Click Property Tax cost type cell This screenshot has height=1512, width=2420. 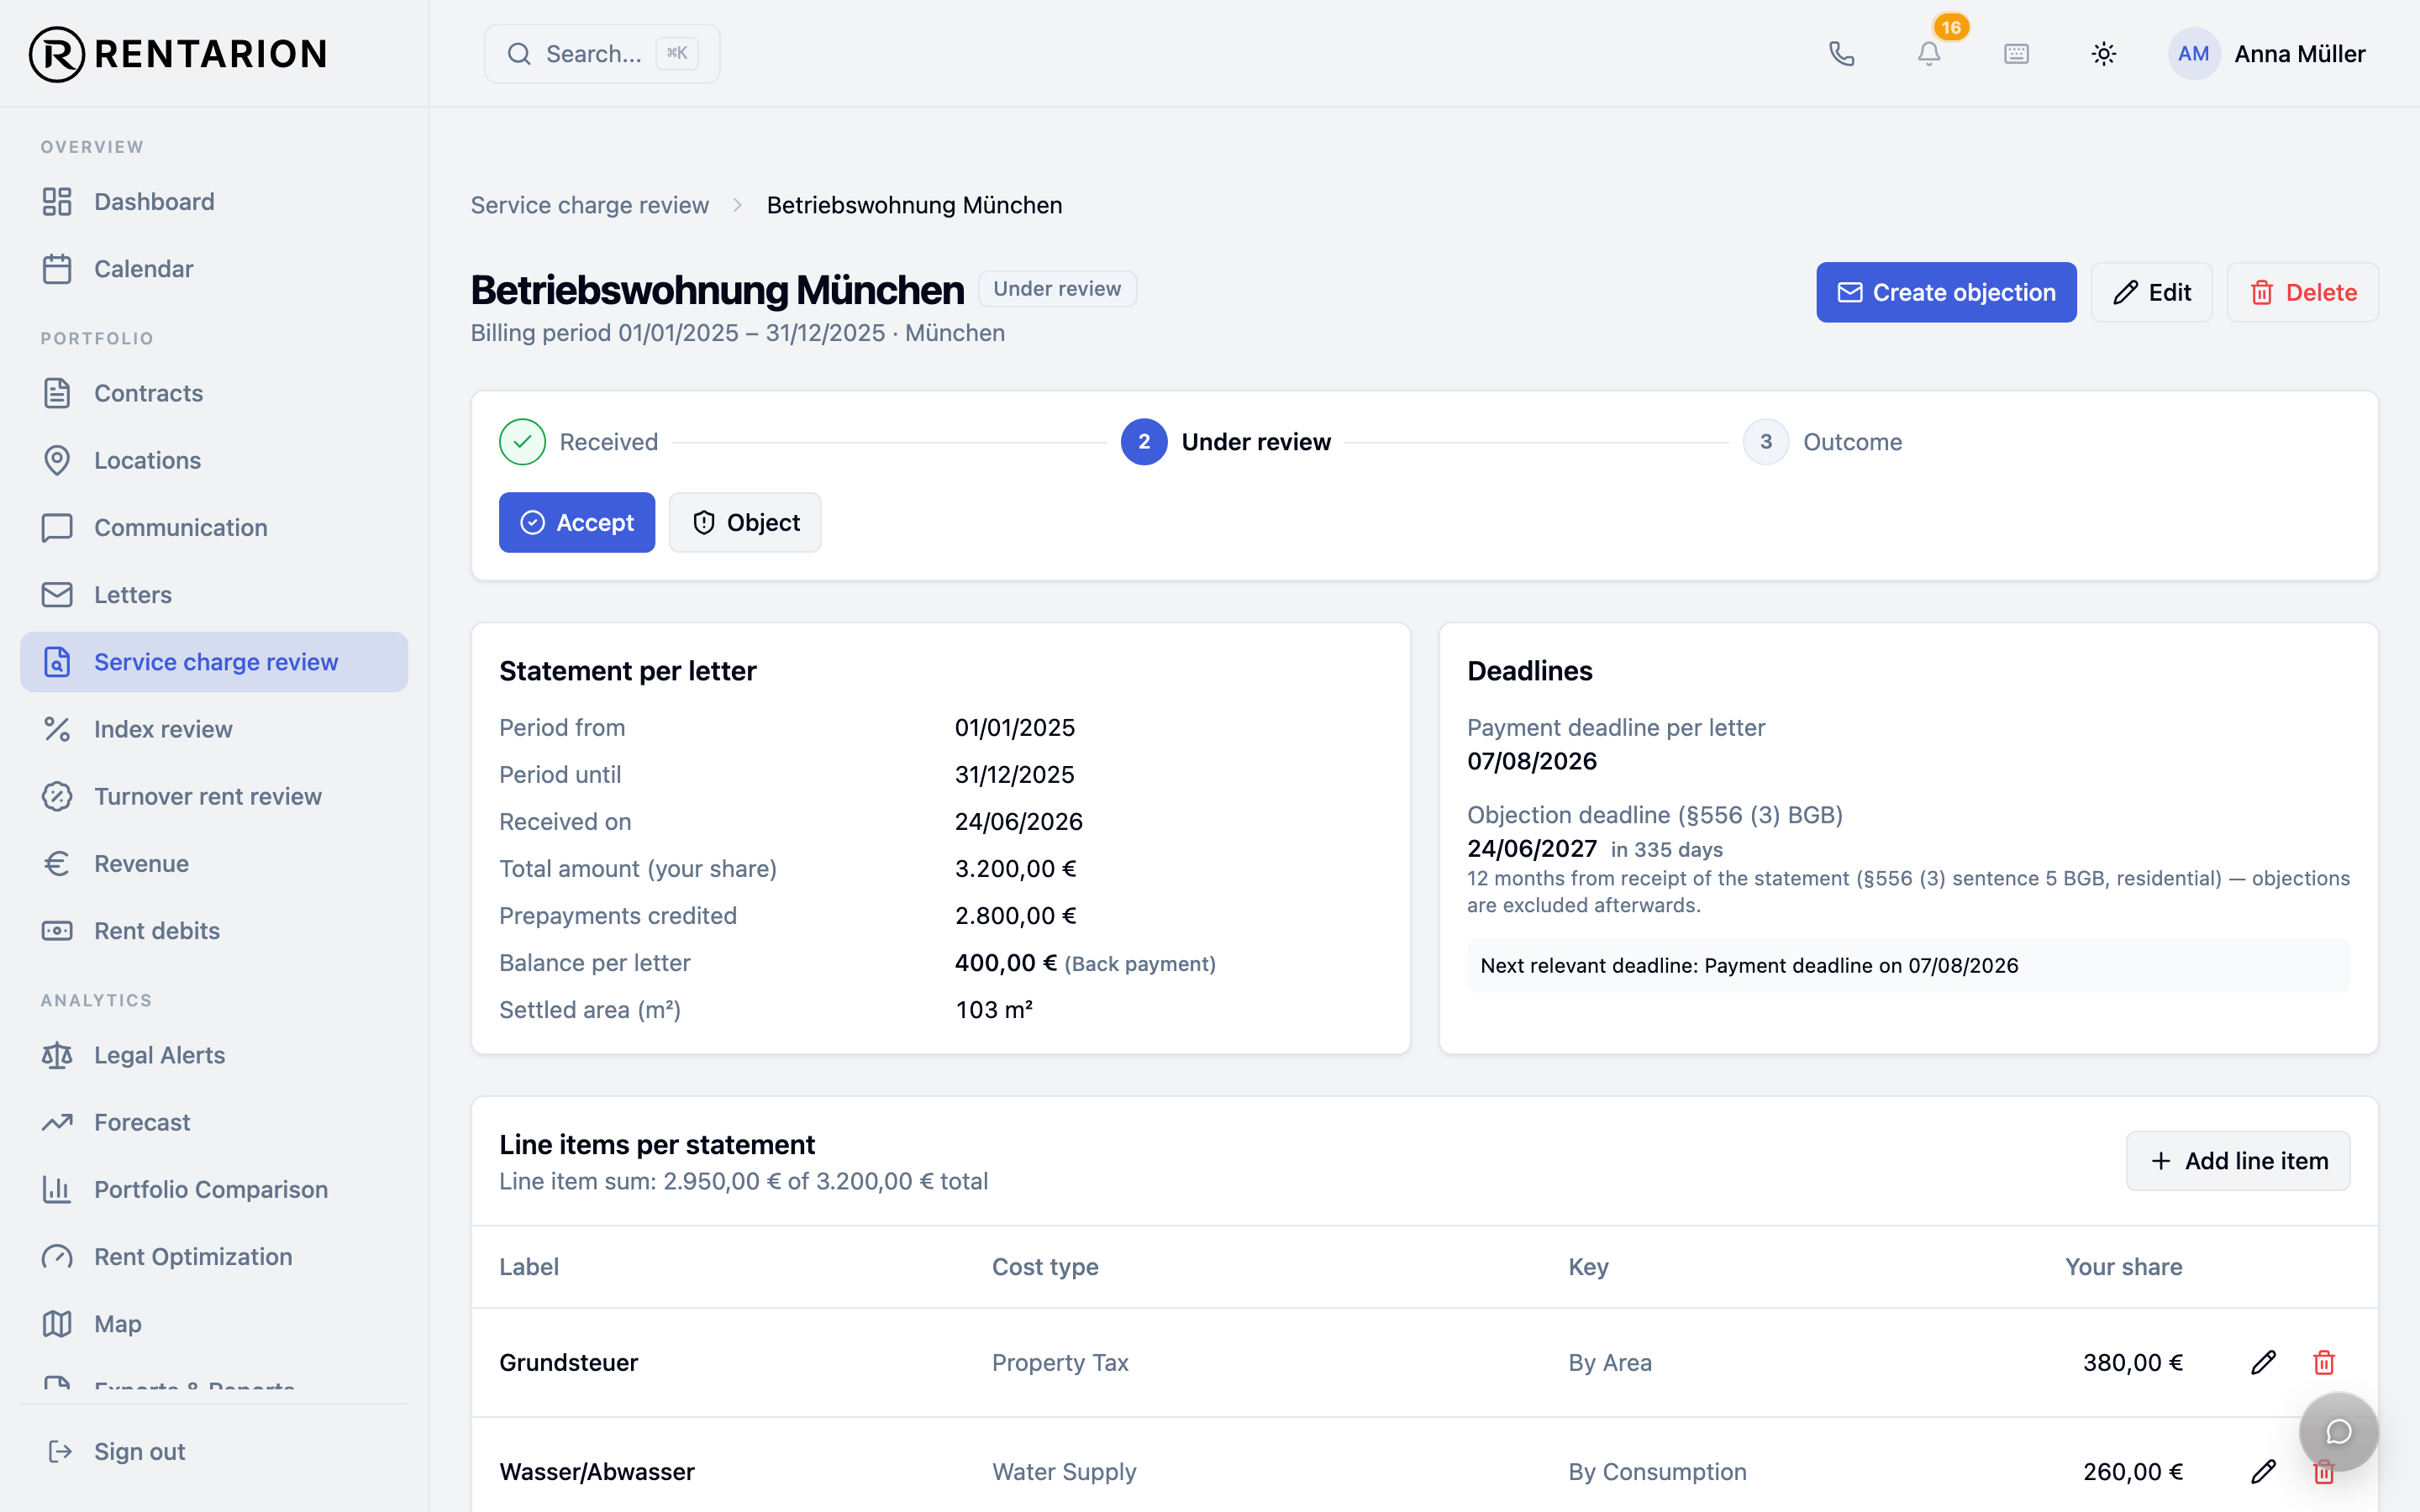1060,1362
